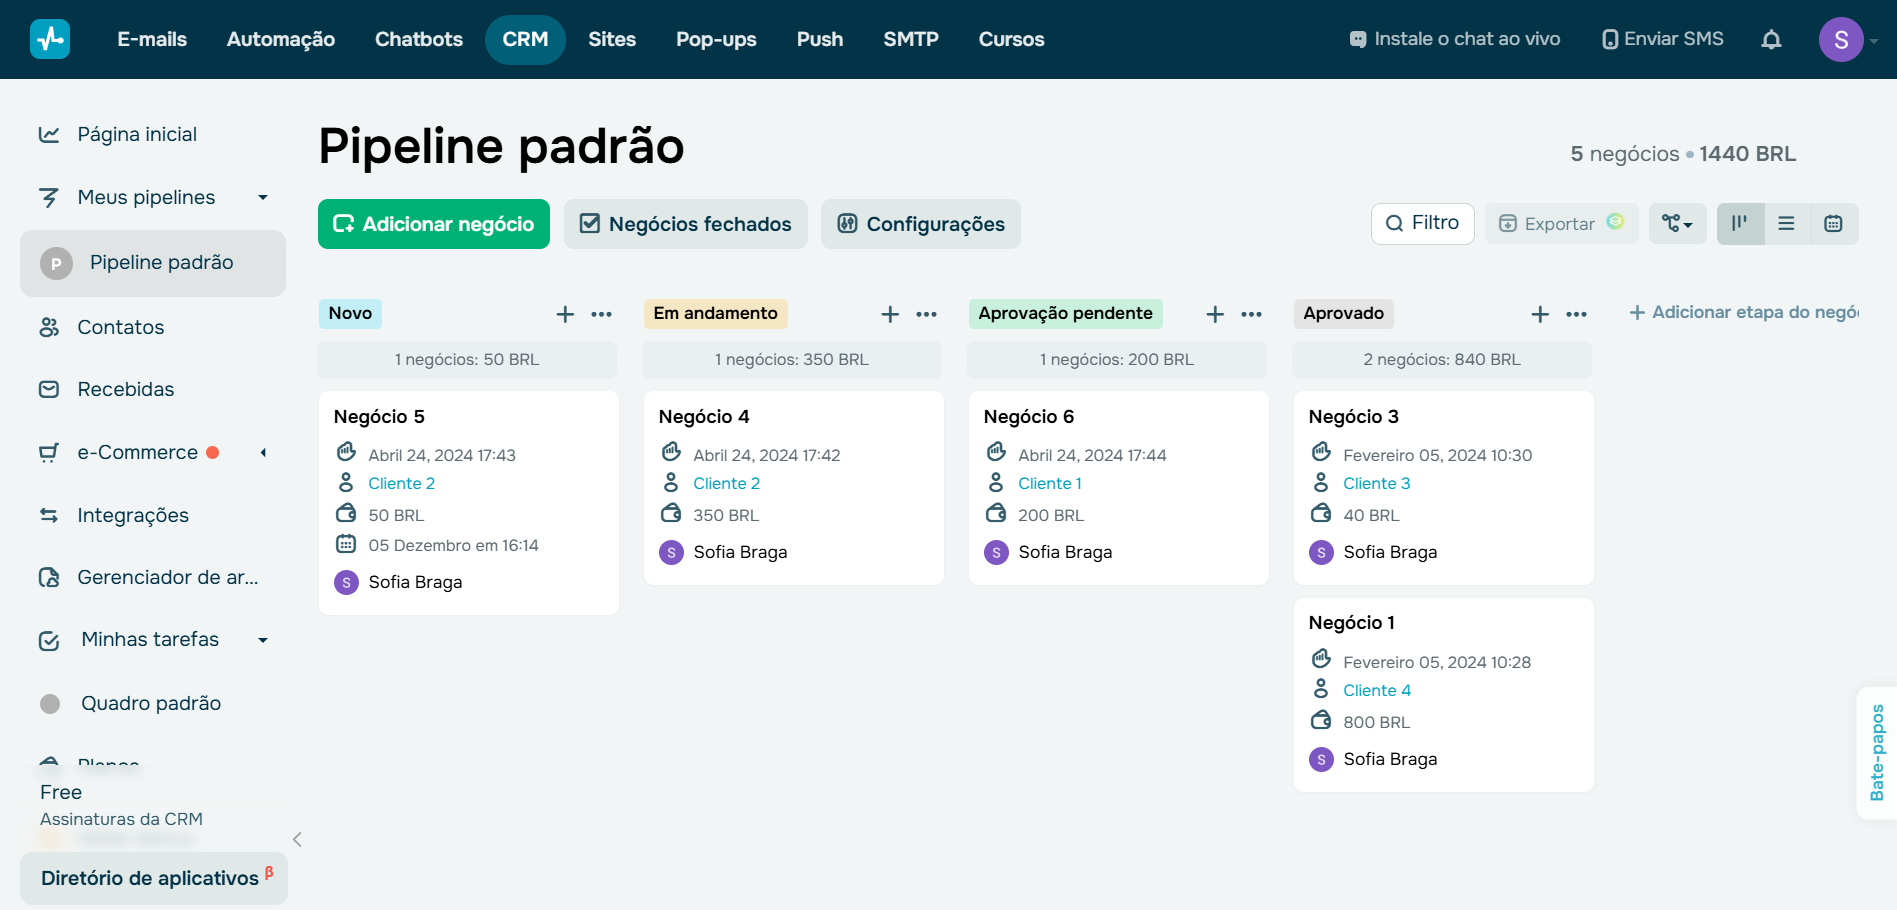
Task: Switch to kanban board view
Action: coord(1740,224)
